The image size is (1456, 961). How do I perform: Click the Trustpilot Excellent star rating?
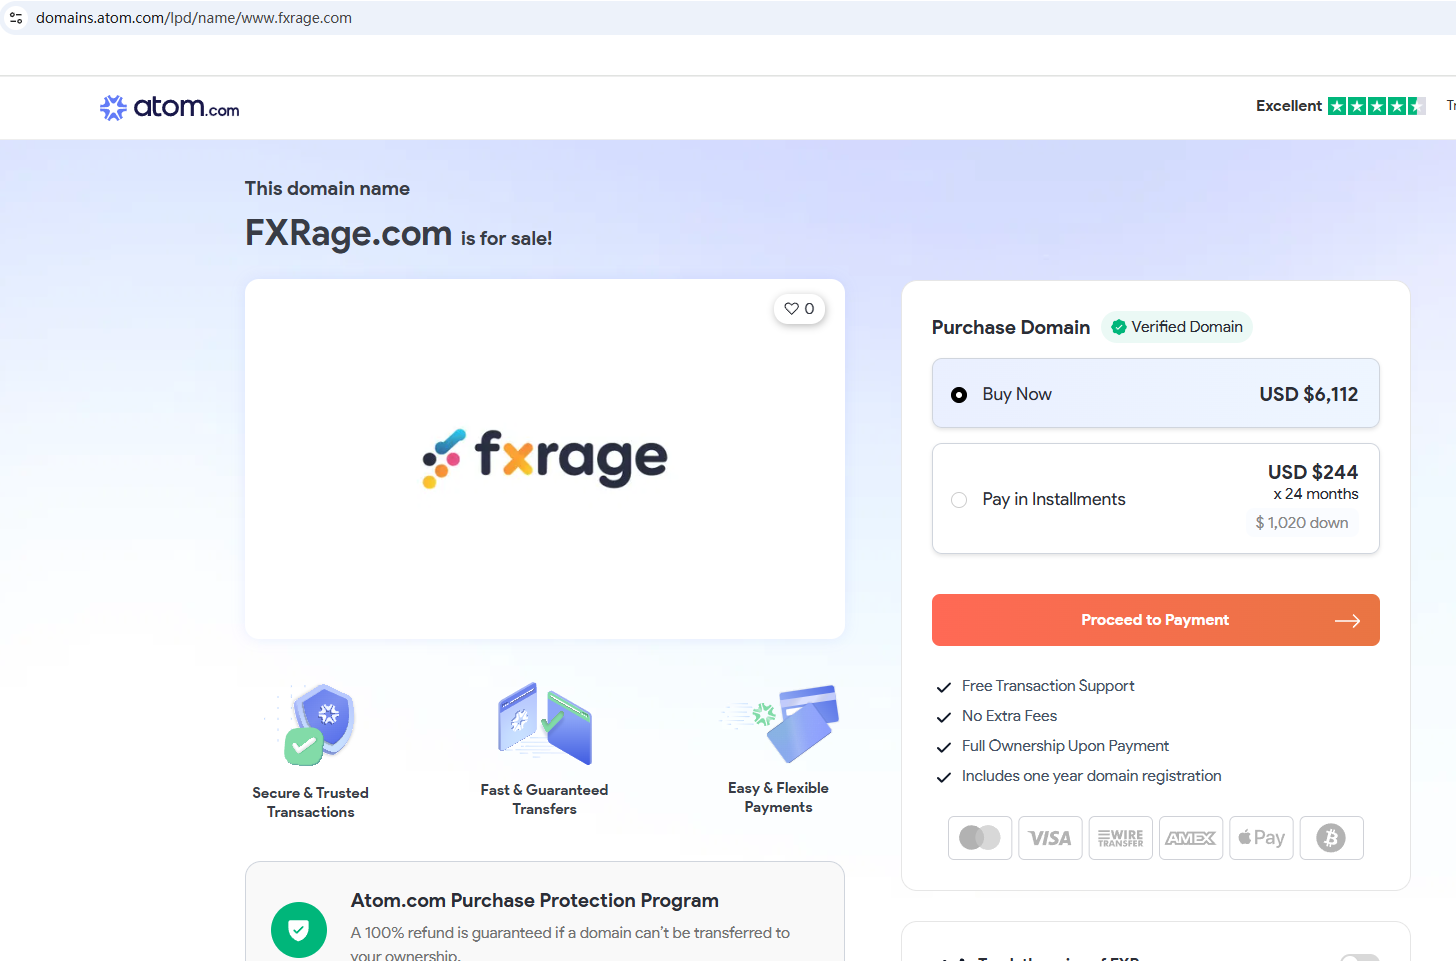1376,106
